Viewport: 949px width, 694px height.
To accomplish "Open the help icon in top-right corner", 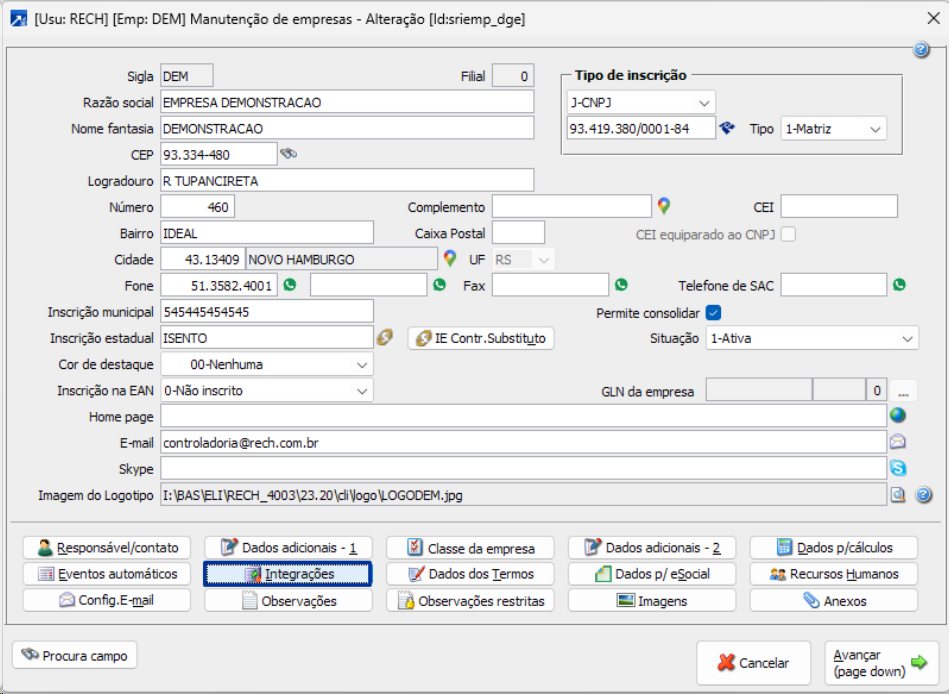I will click(x=921, y=51).
